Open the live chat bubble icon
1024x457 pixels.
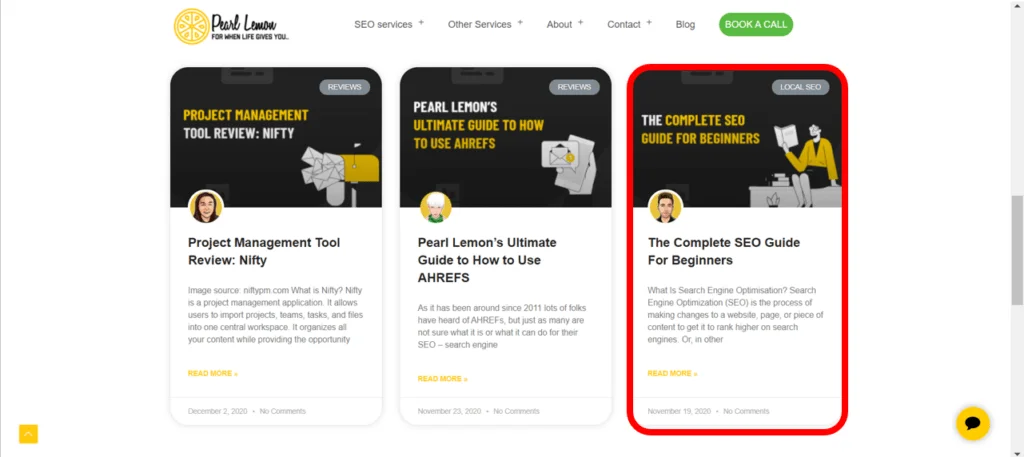pyautogui.click(x=972, y=423)
